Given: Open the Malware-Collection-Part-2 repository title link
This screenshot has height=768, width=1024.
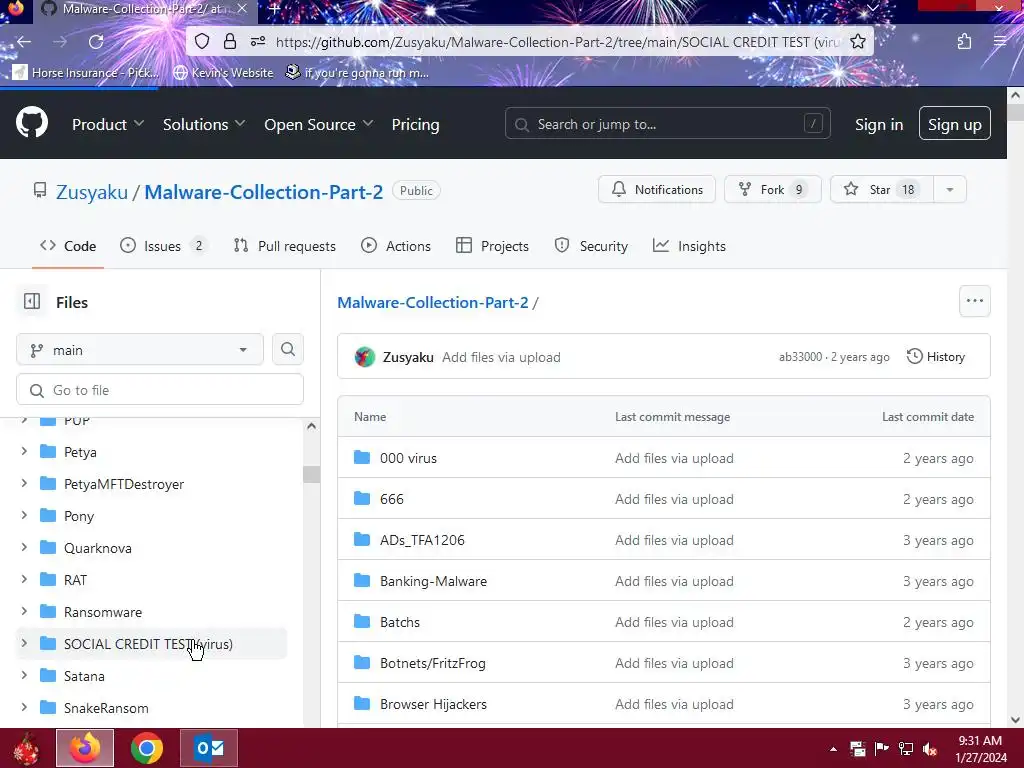Looking at the screenshot, I should click(264, 192).
